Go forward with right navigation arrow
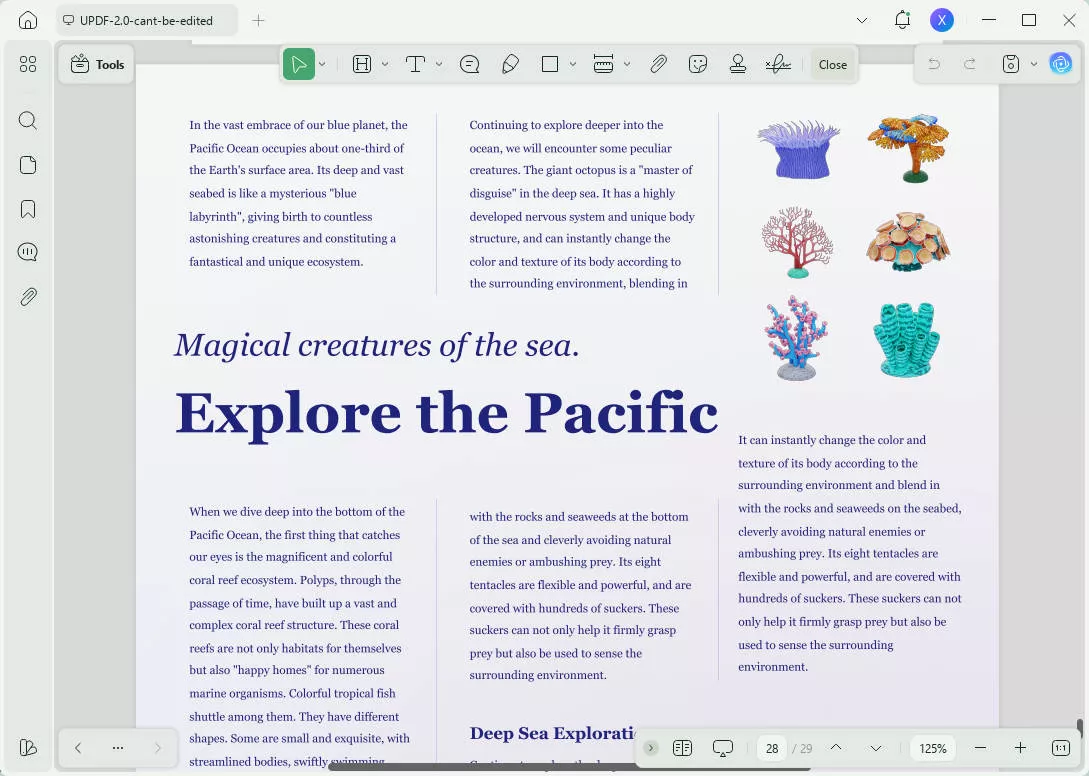This screenshot has width=1089, height=776. pyautogui.click(x=158, y=748)
